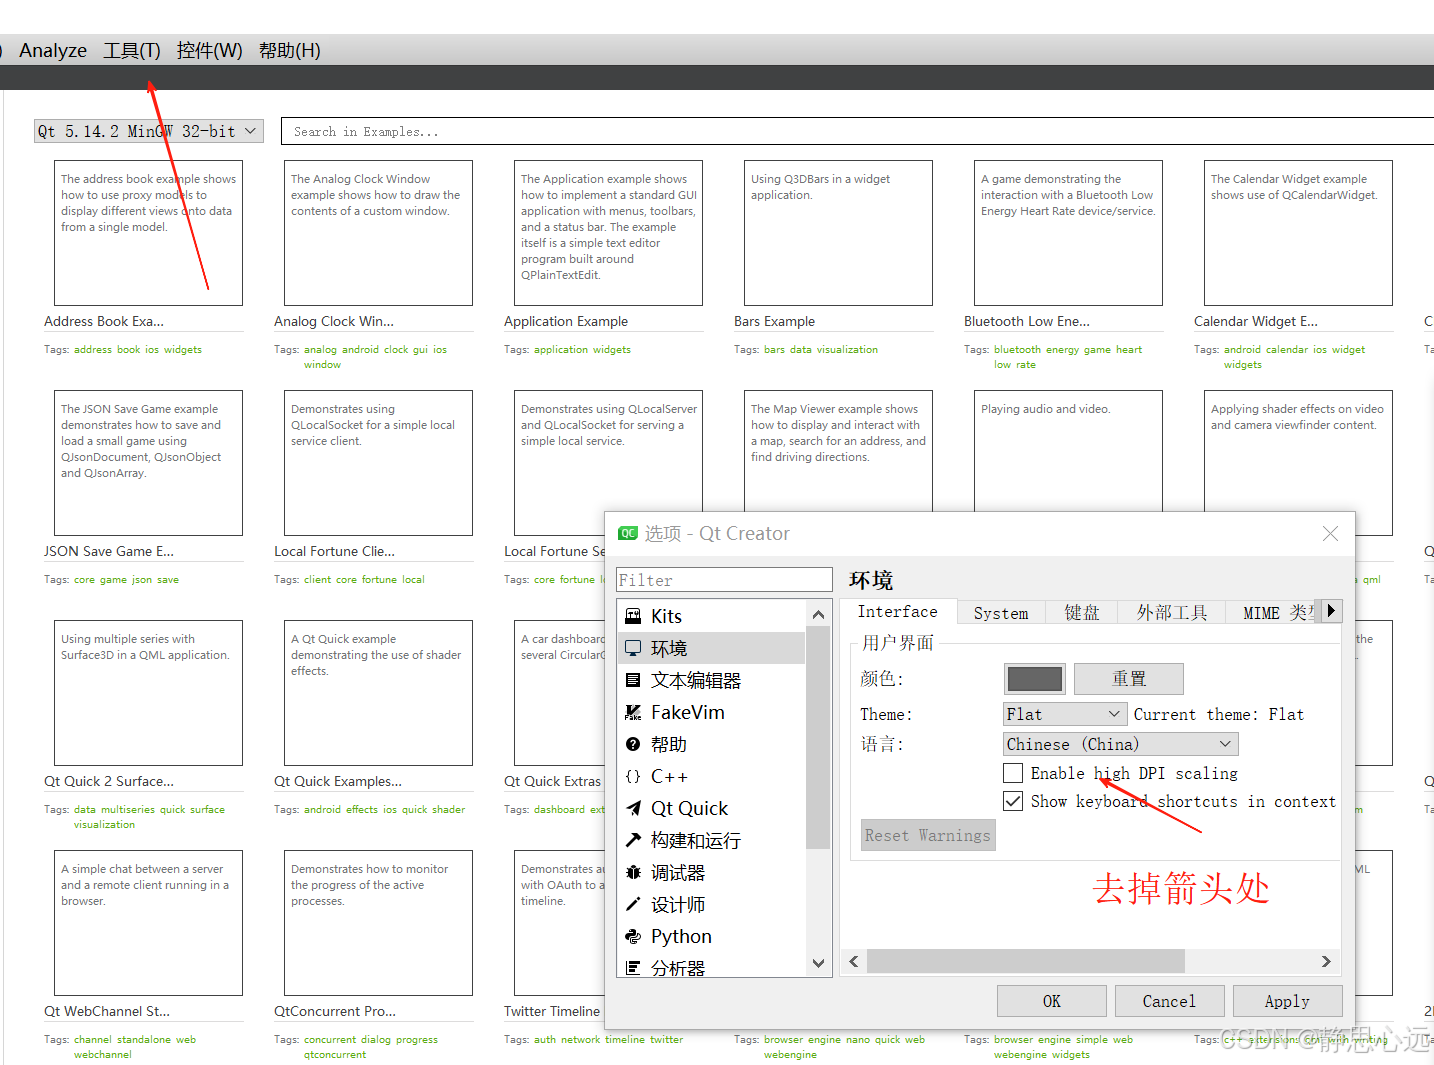The height and width of the screenshot is (1065, 1434).
Task: Click the Reset Warnings button
Action: 928,835
